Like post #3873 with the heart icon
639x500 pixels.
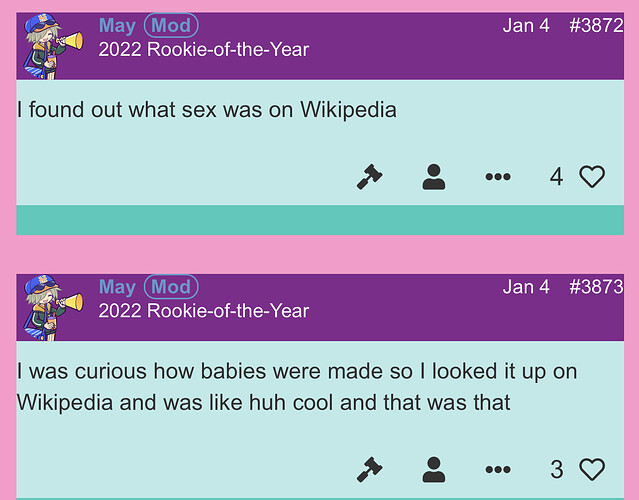[592, 469]
